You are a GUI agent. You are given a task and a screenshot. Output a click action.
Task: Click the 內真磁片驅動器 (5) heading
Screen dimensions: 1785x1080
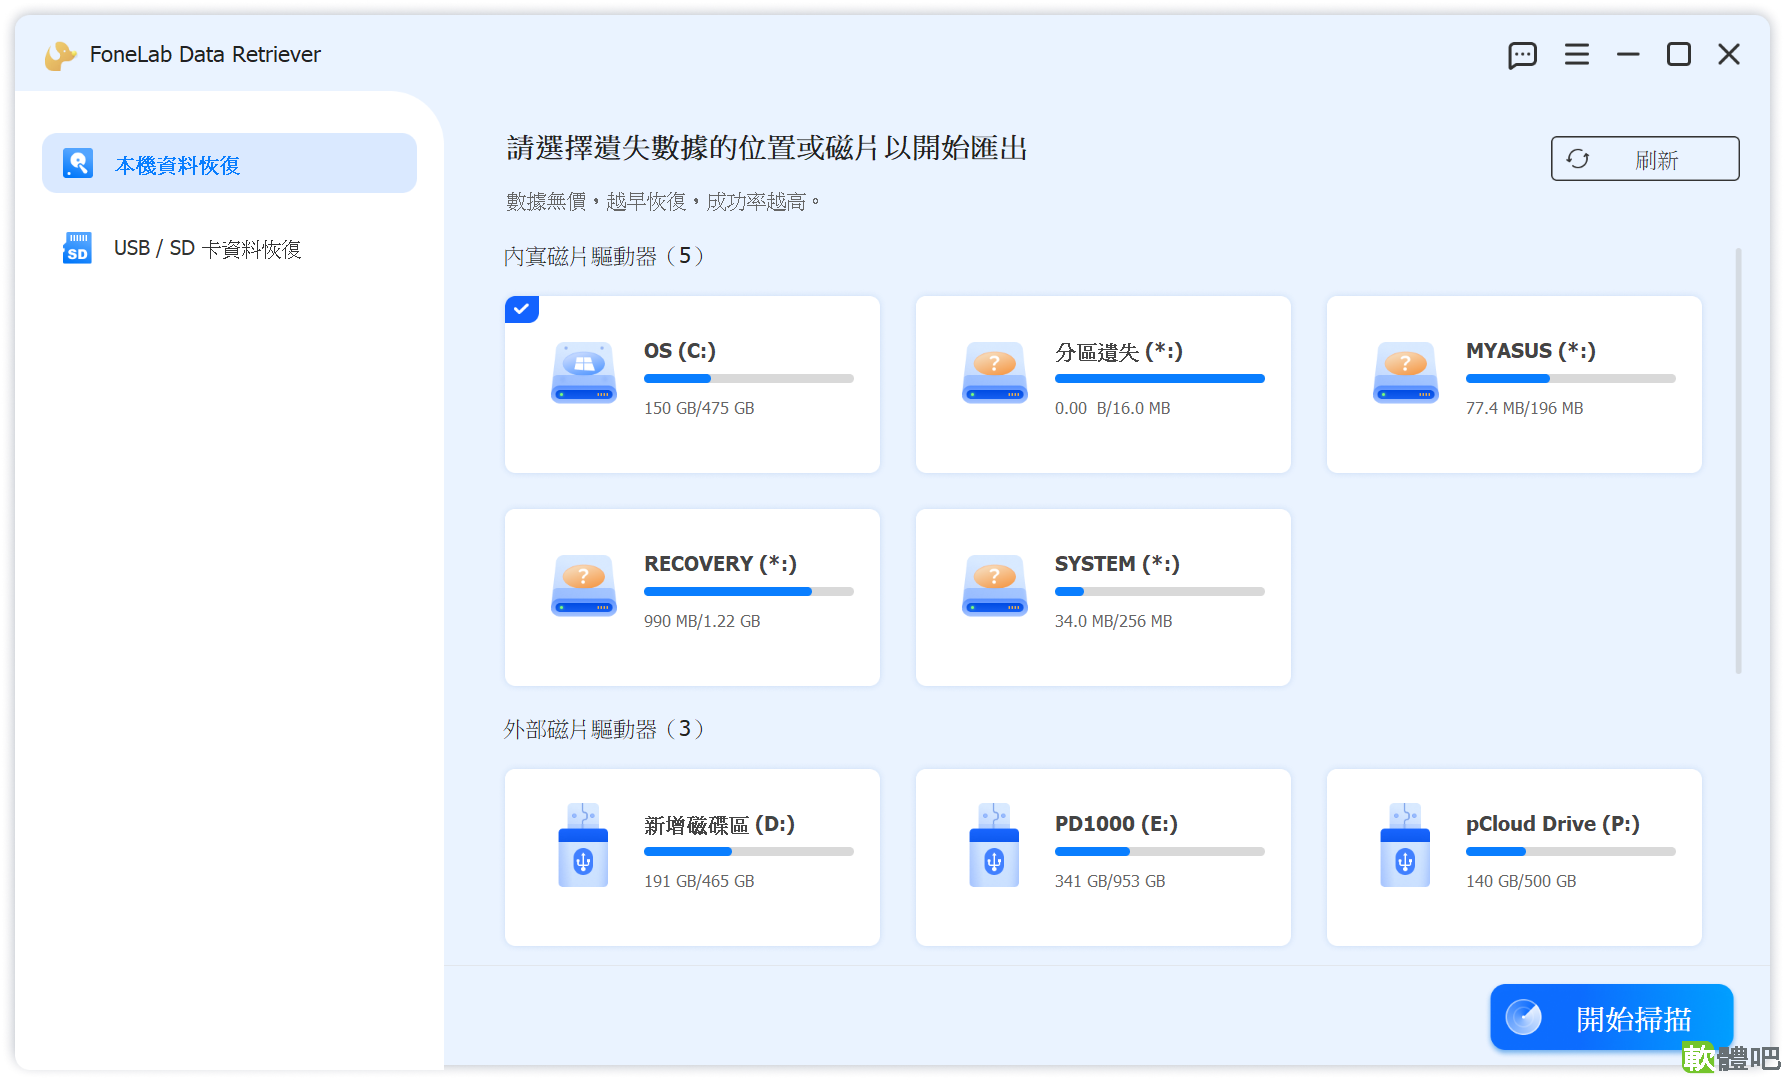[x=605, y=256]
